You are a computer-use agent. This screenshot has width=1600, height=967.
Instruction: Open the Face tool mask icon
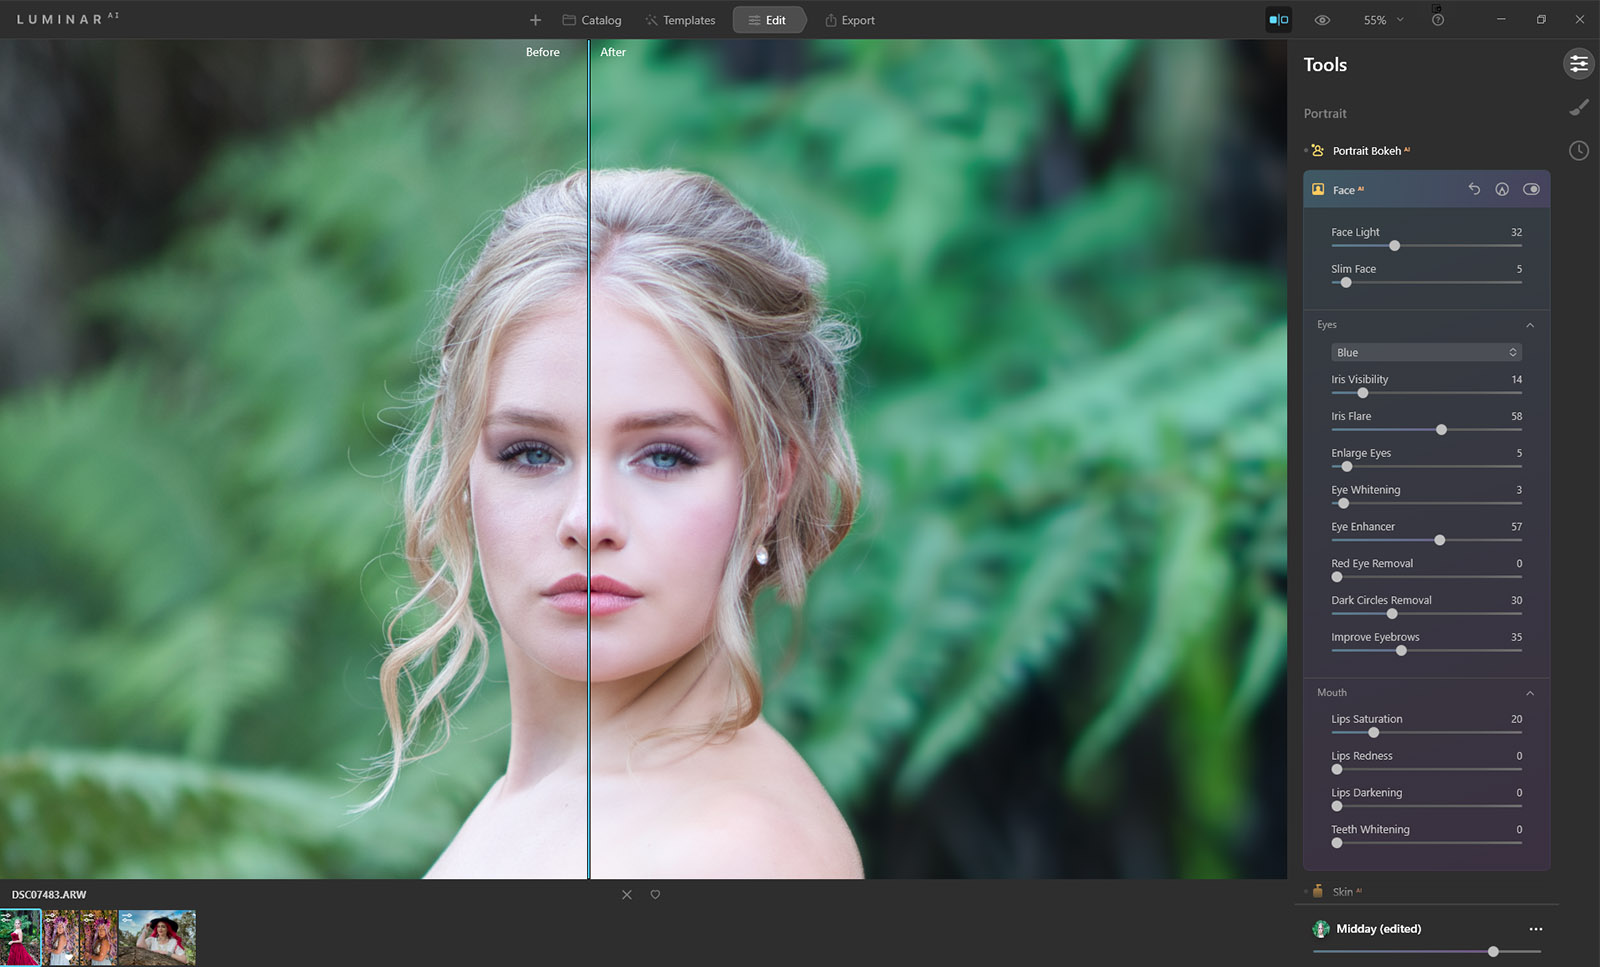pyautogui.click(x=1502, y=189)
